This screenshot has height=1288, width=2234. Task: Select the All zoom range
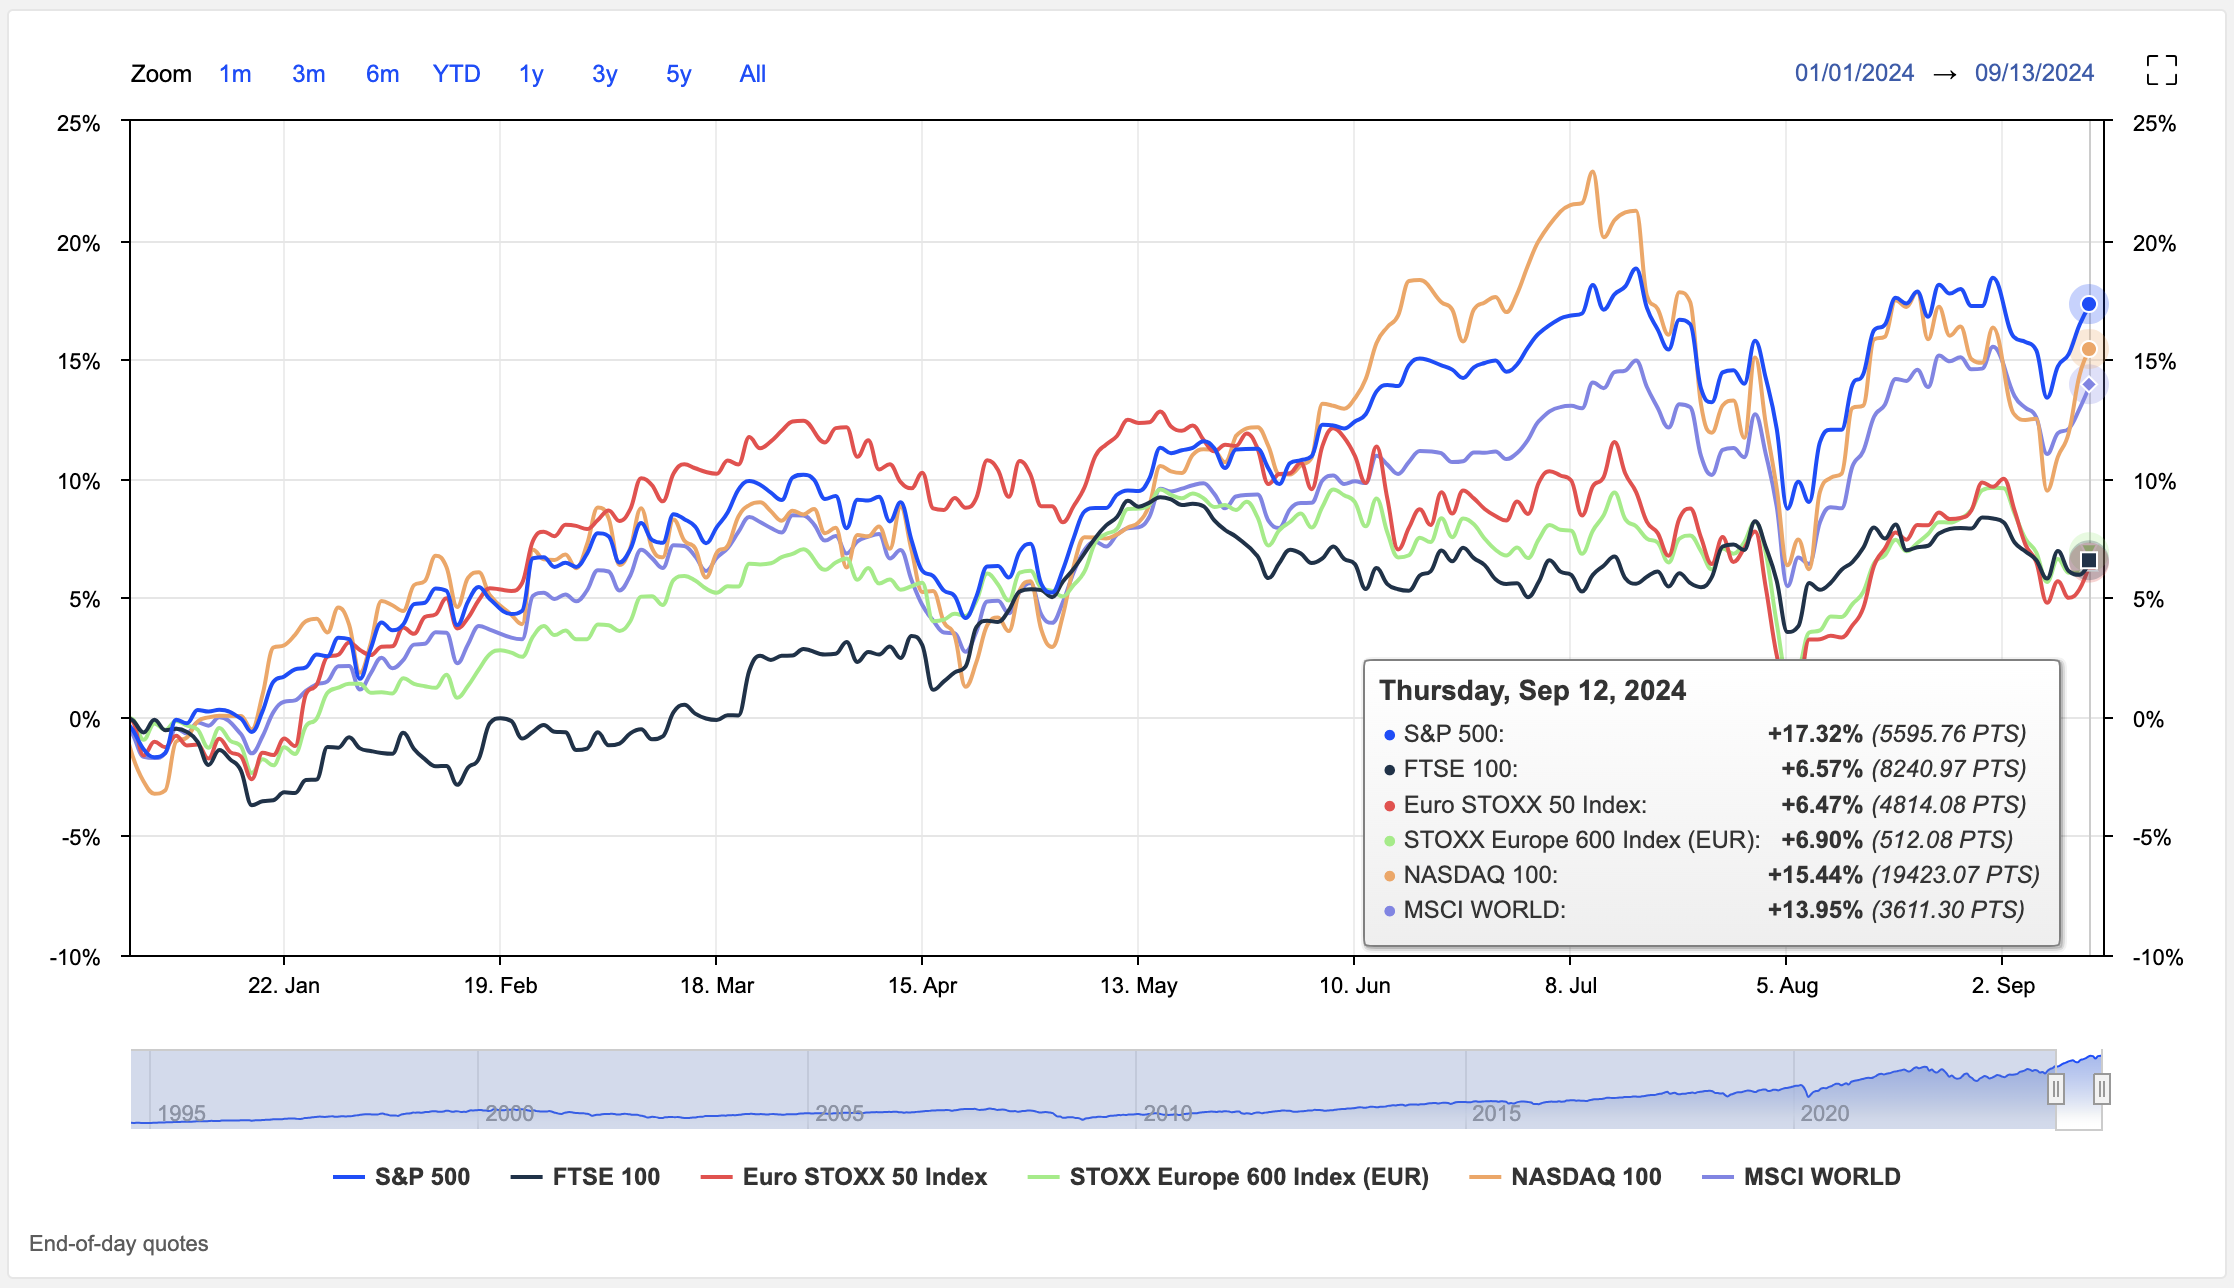pyautogui.click(x=753, y=74)
